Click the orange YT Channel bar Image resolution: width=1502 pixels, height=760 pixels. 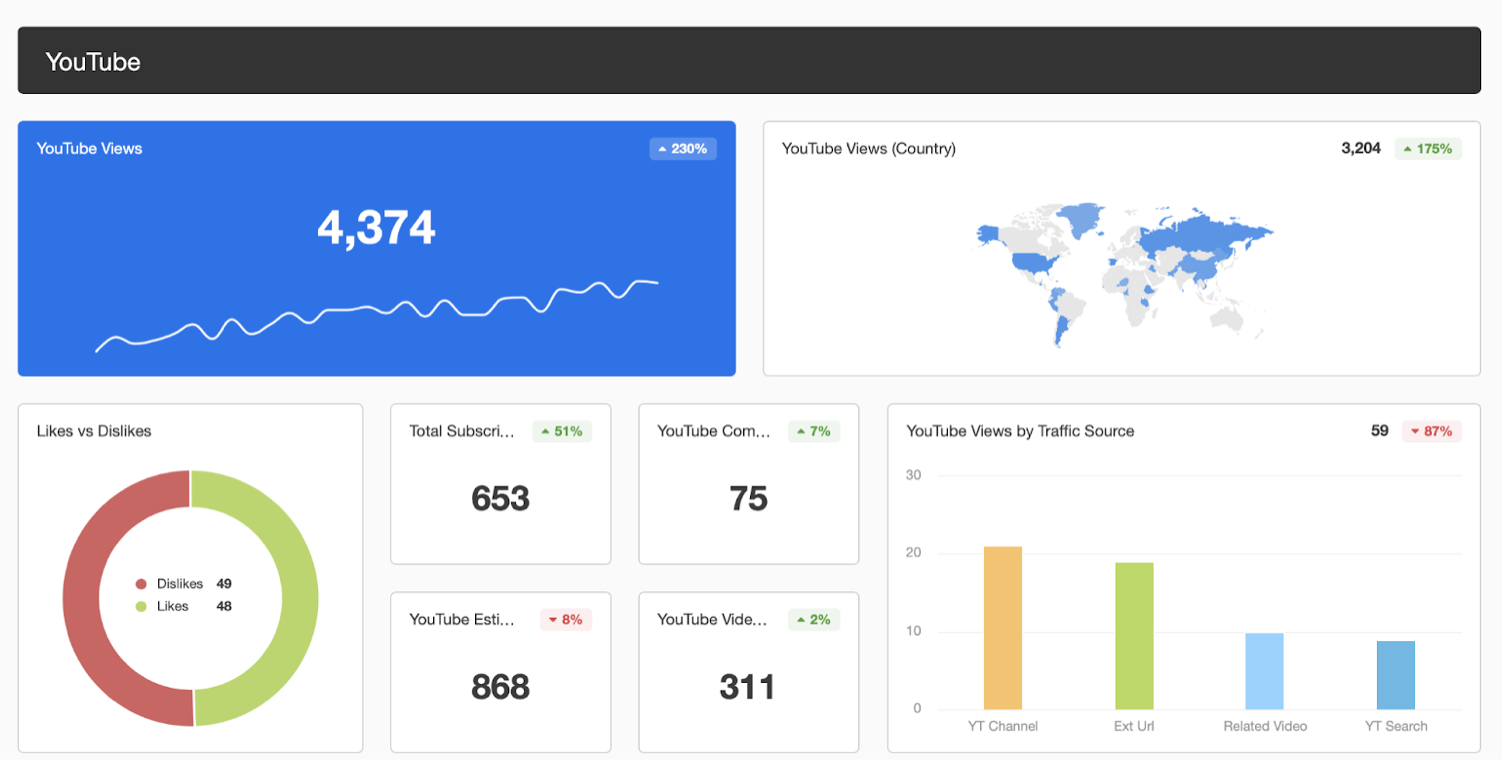click(x=1001, y=630)
